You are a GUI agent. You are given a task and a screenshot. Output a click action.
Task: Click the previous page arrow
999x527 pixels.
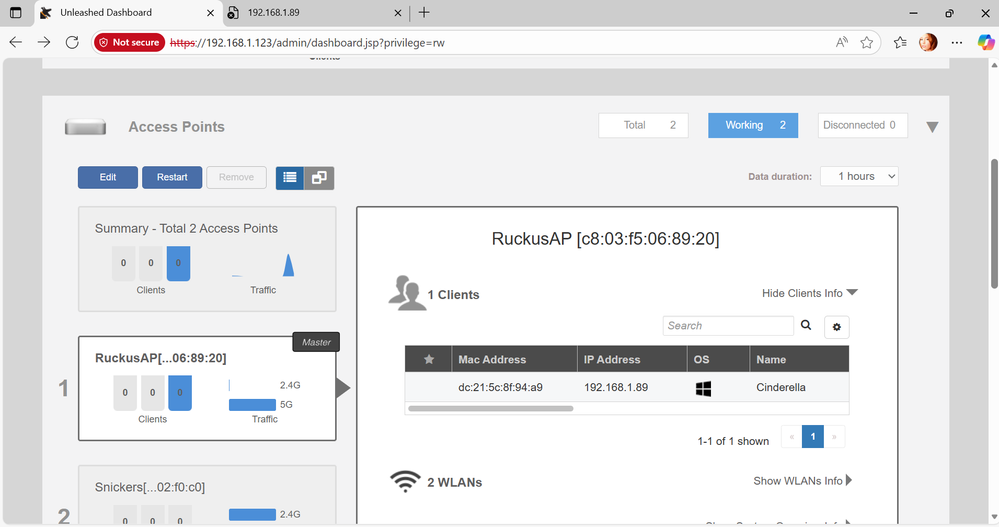coord(791,437)
